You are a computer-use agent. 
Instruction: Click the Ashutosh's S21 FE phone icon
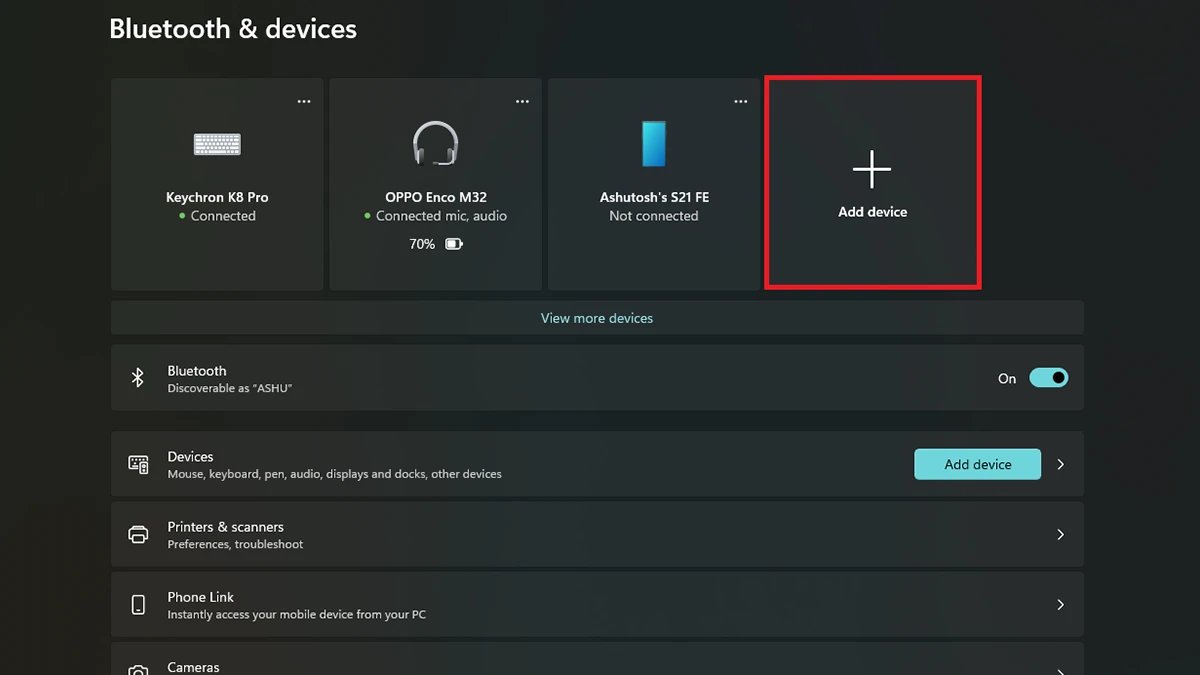click(654, 143)
